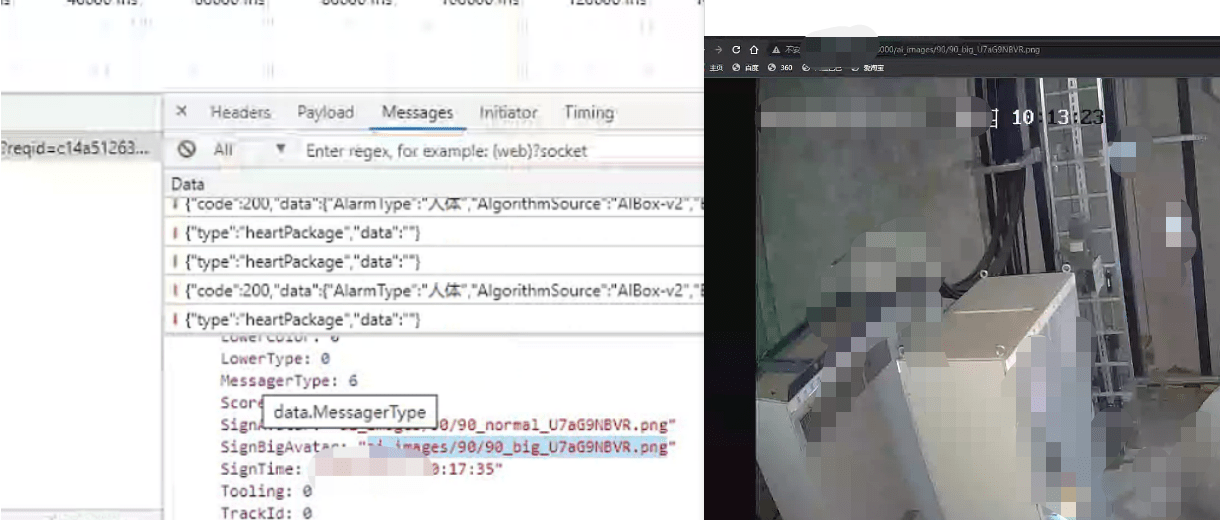Switch to the Timing tab
Image resolution: width=1220 pixels, height=520 pixels.
[588, 112]
